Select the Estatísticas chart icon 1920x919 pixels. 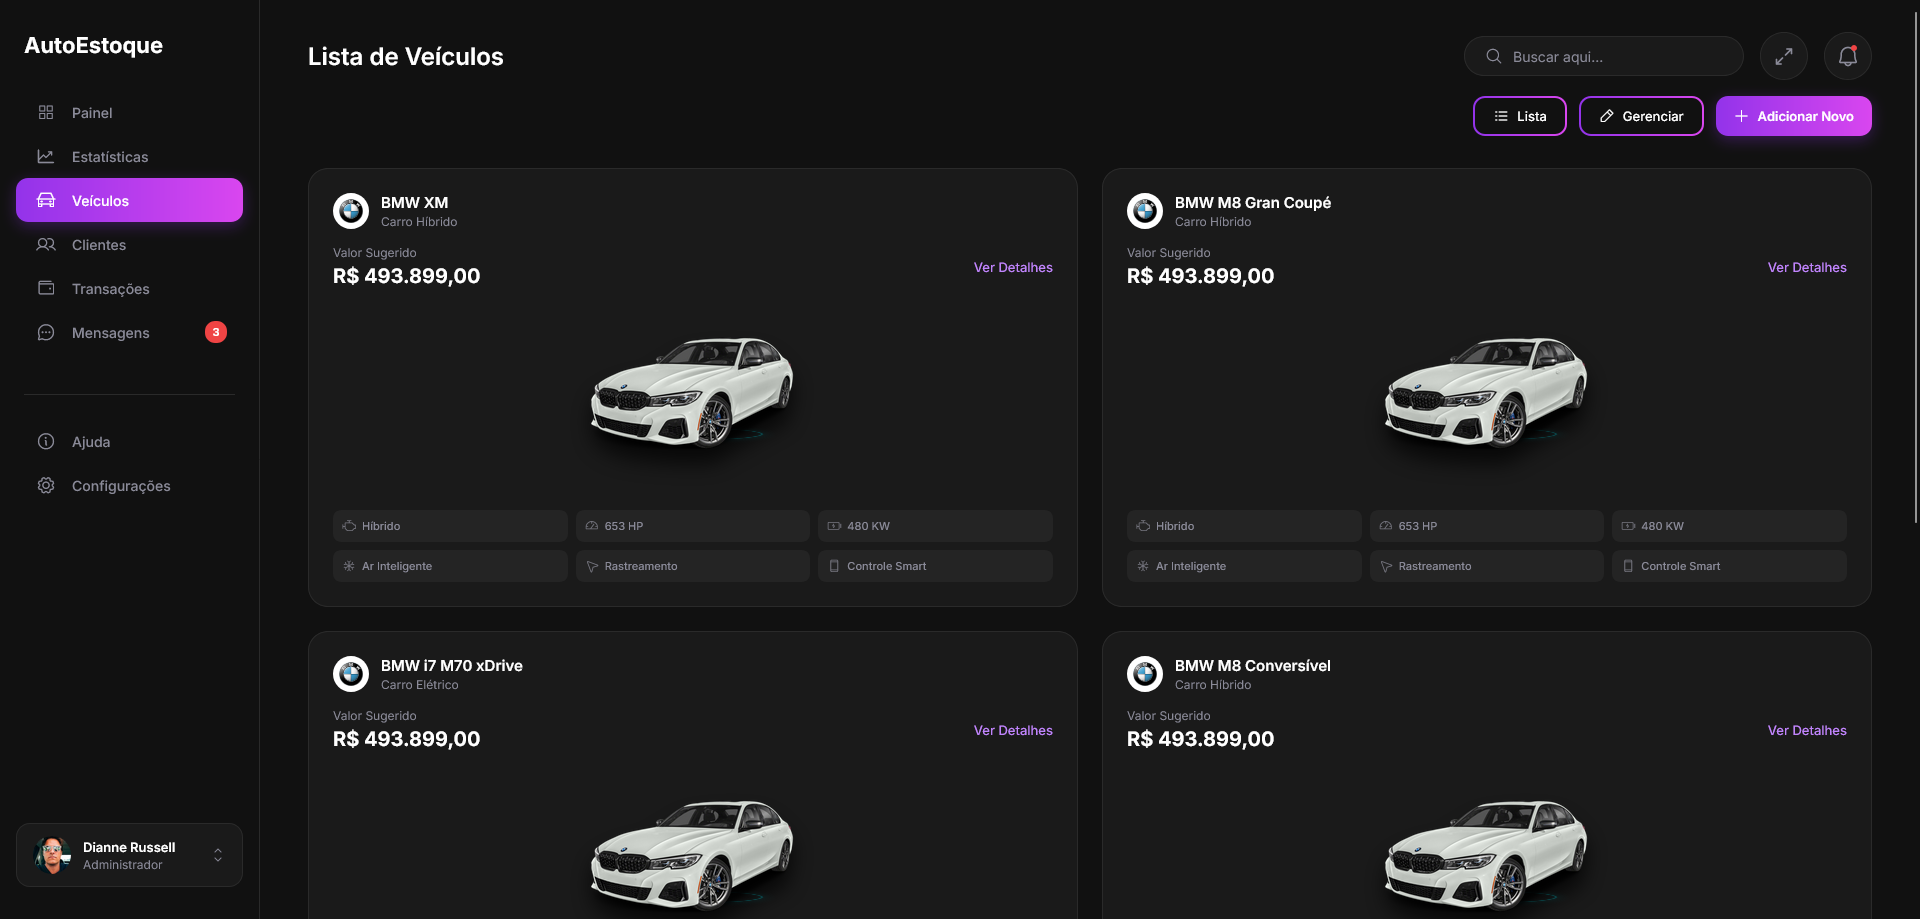coord(45,156)
